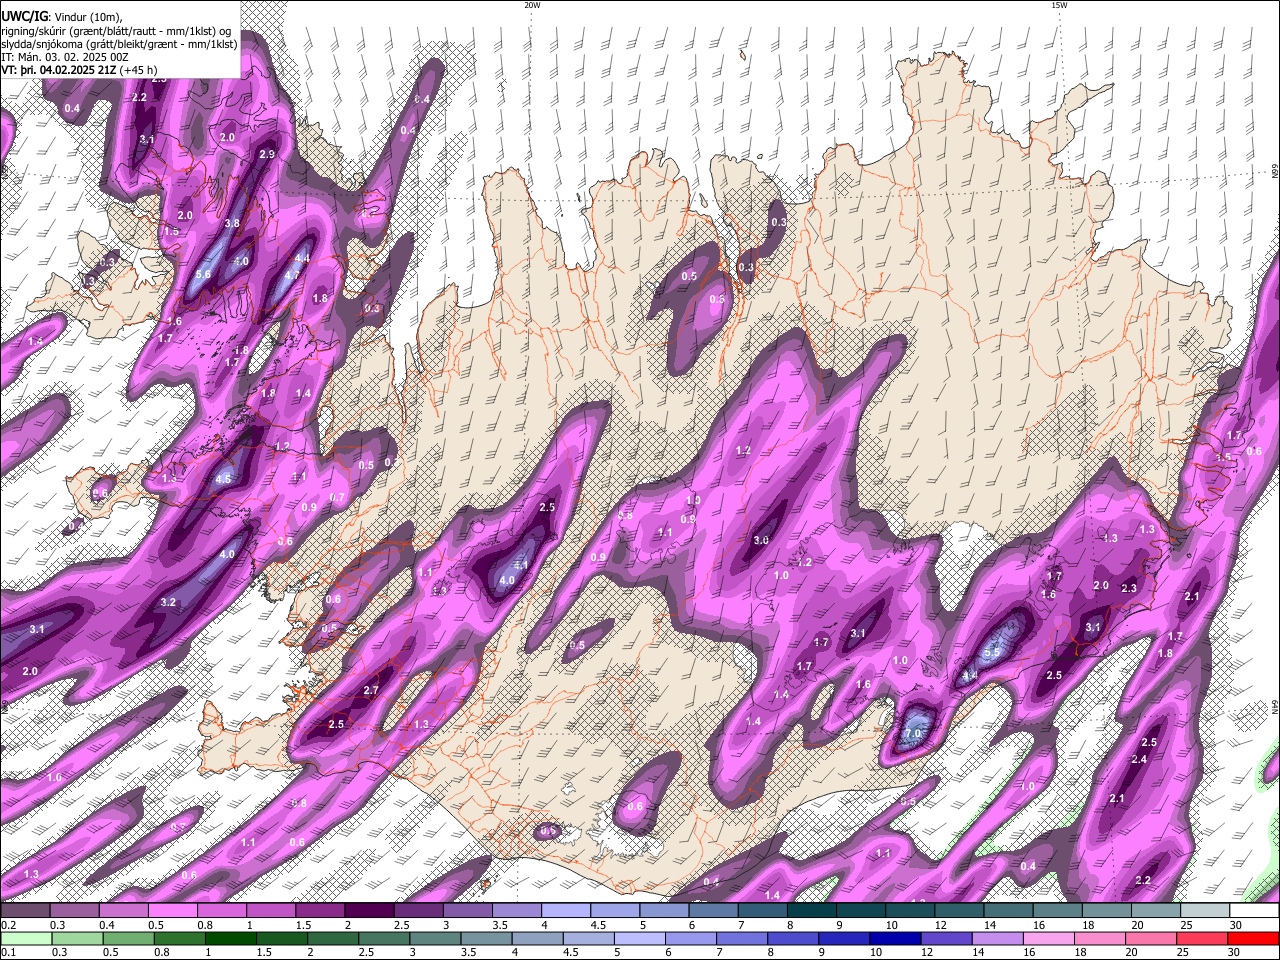The height and width of the screenshot is (960, 1280).
Task: Click the 2.3 precipitation value label
Action: click(x=1129, y=588)
